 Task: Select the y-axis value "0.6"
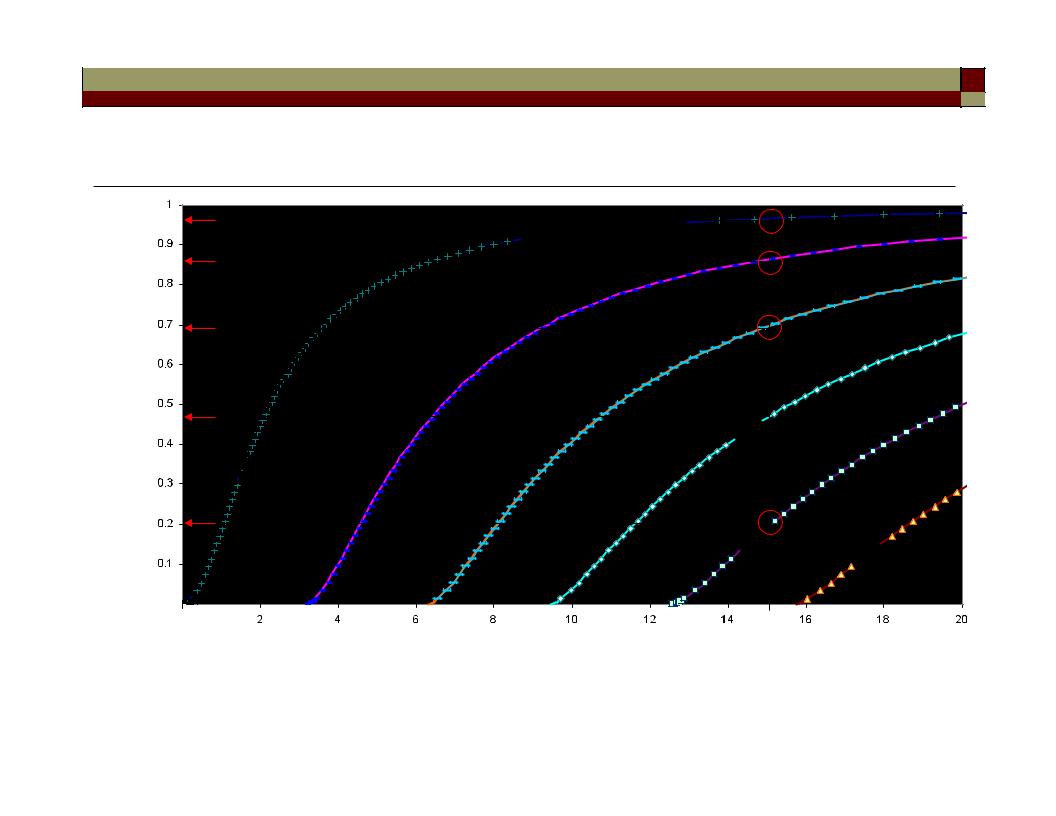pyautogui.click(x=166, y=364)
